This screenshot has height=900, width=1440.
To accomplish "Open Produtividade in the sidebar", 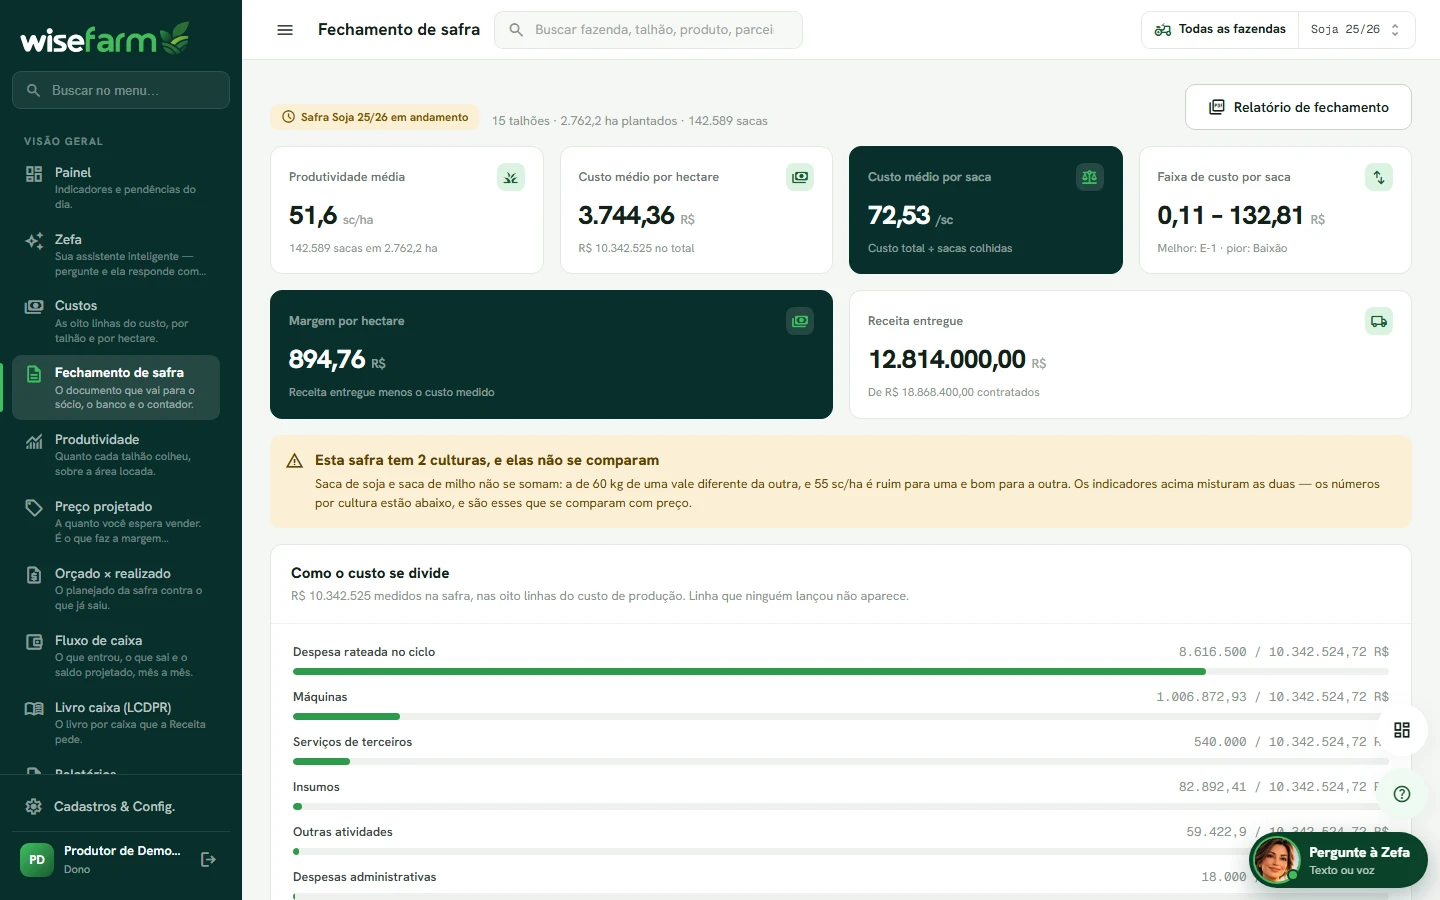I will coord(116,455).
